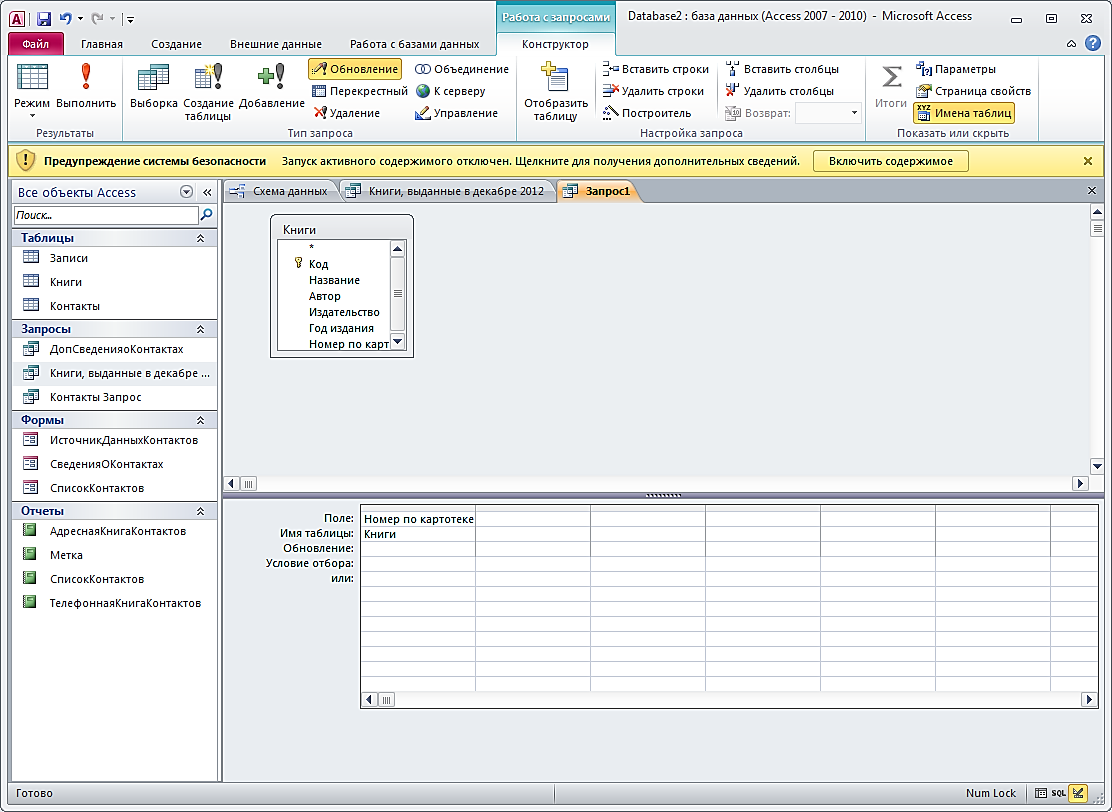Click Обновление cell under Номер по картотеке
Screen dimensions: 1112x812
pos(418,548)
